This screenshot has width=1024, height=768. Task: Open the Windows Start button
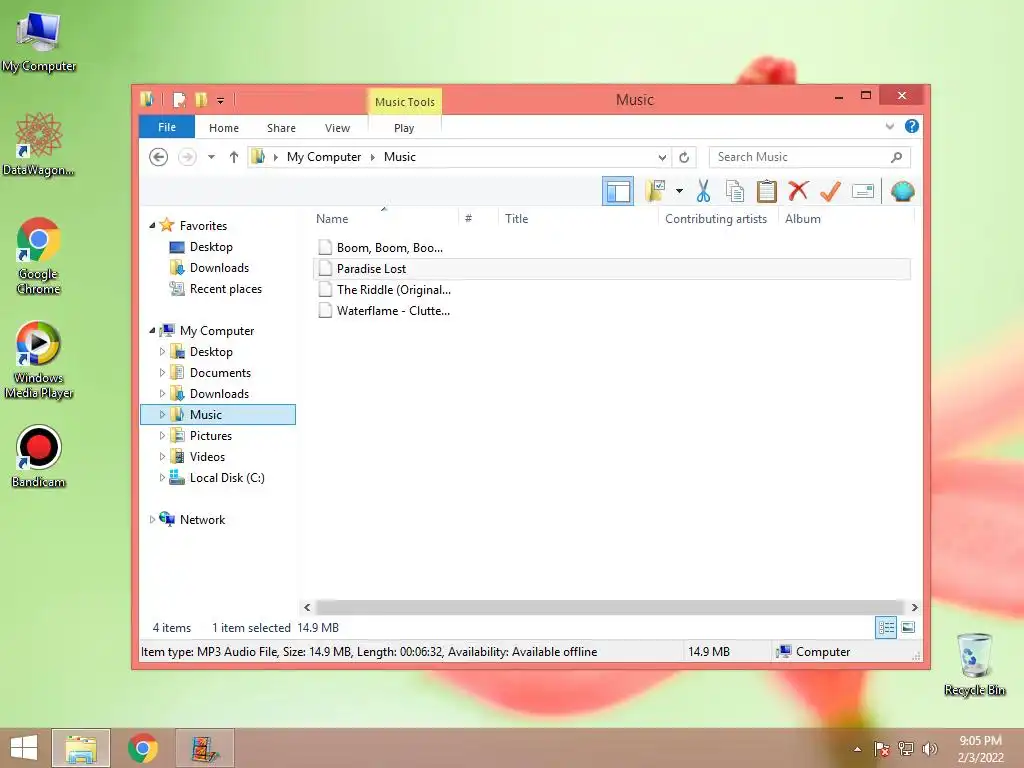pyautogui.click(x=24, y=748)
